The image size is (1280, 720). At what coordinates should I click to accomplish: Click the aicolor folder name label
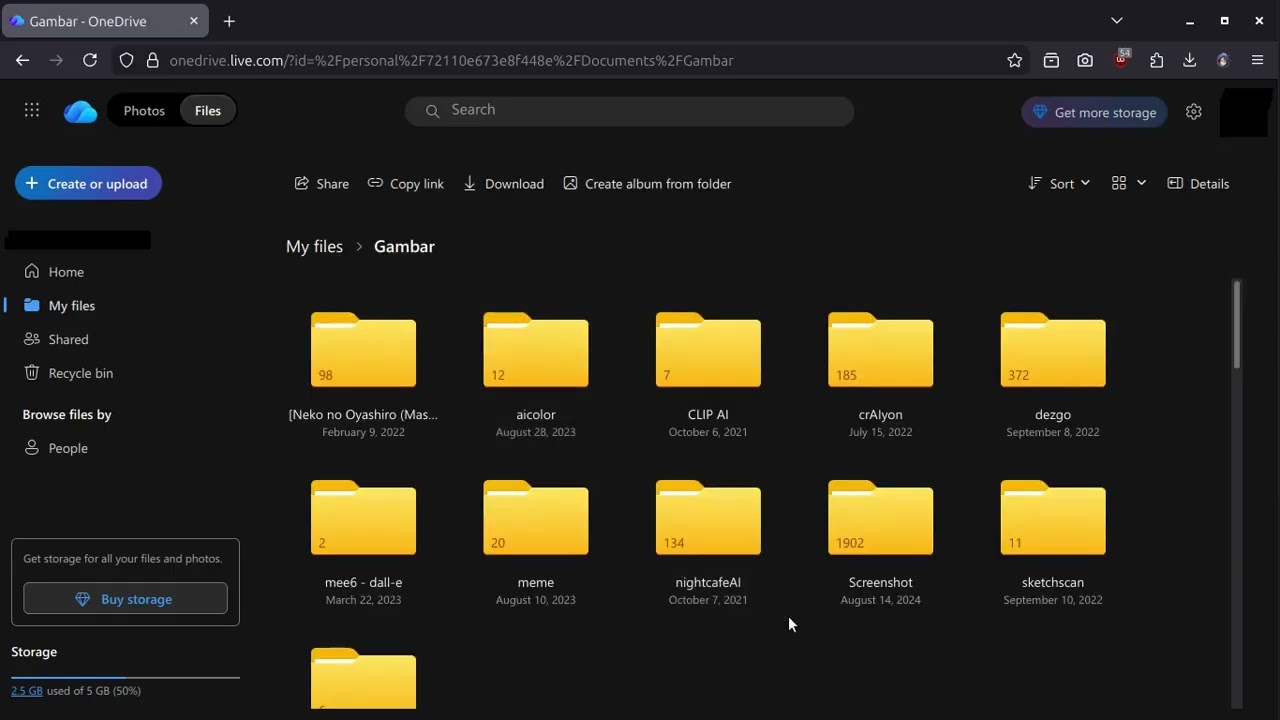point(536,414)
